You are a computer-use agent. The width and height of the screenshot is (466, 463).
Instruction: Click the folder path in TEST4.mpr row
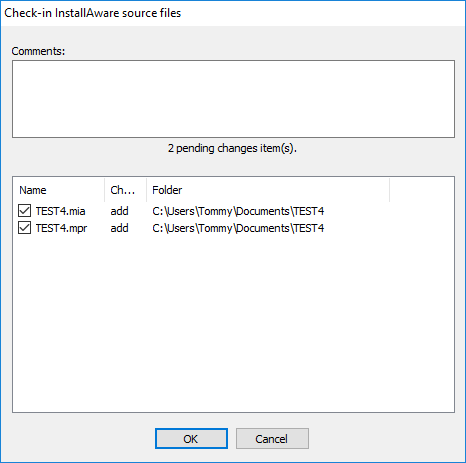pos(238,228)
